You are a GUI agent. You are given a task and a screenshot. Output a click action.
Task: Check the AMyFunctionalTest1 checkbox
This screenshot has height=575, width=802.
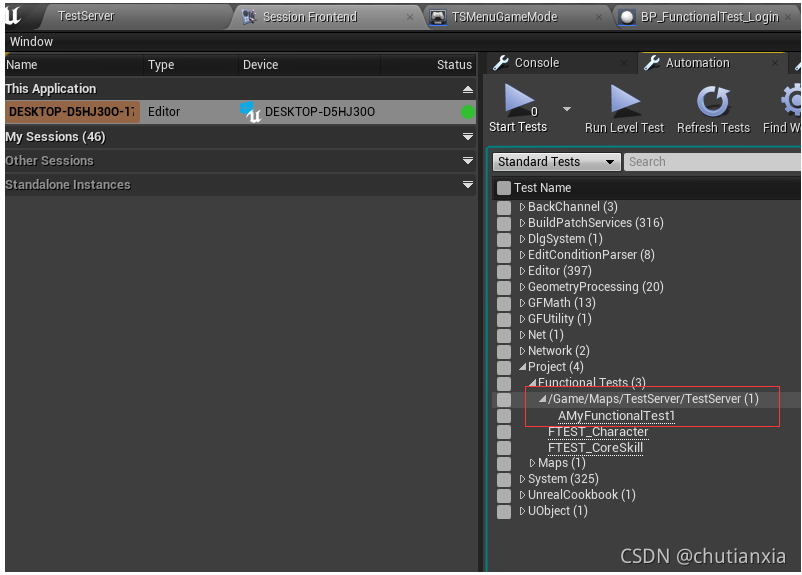pyautogui.click(x=504, y=416)
